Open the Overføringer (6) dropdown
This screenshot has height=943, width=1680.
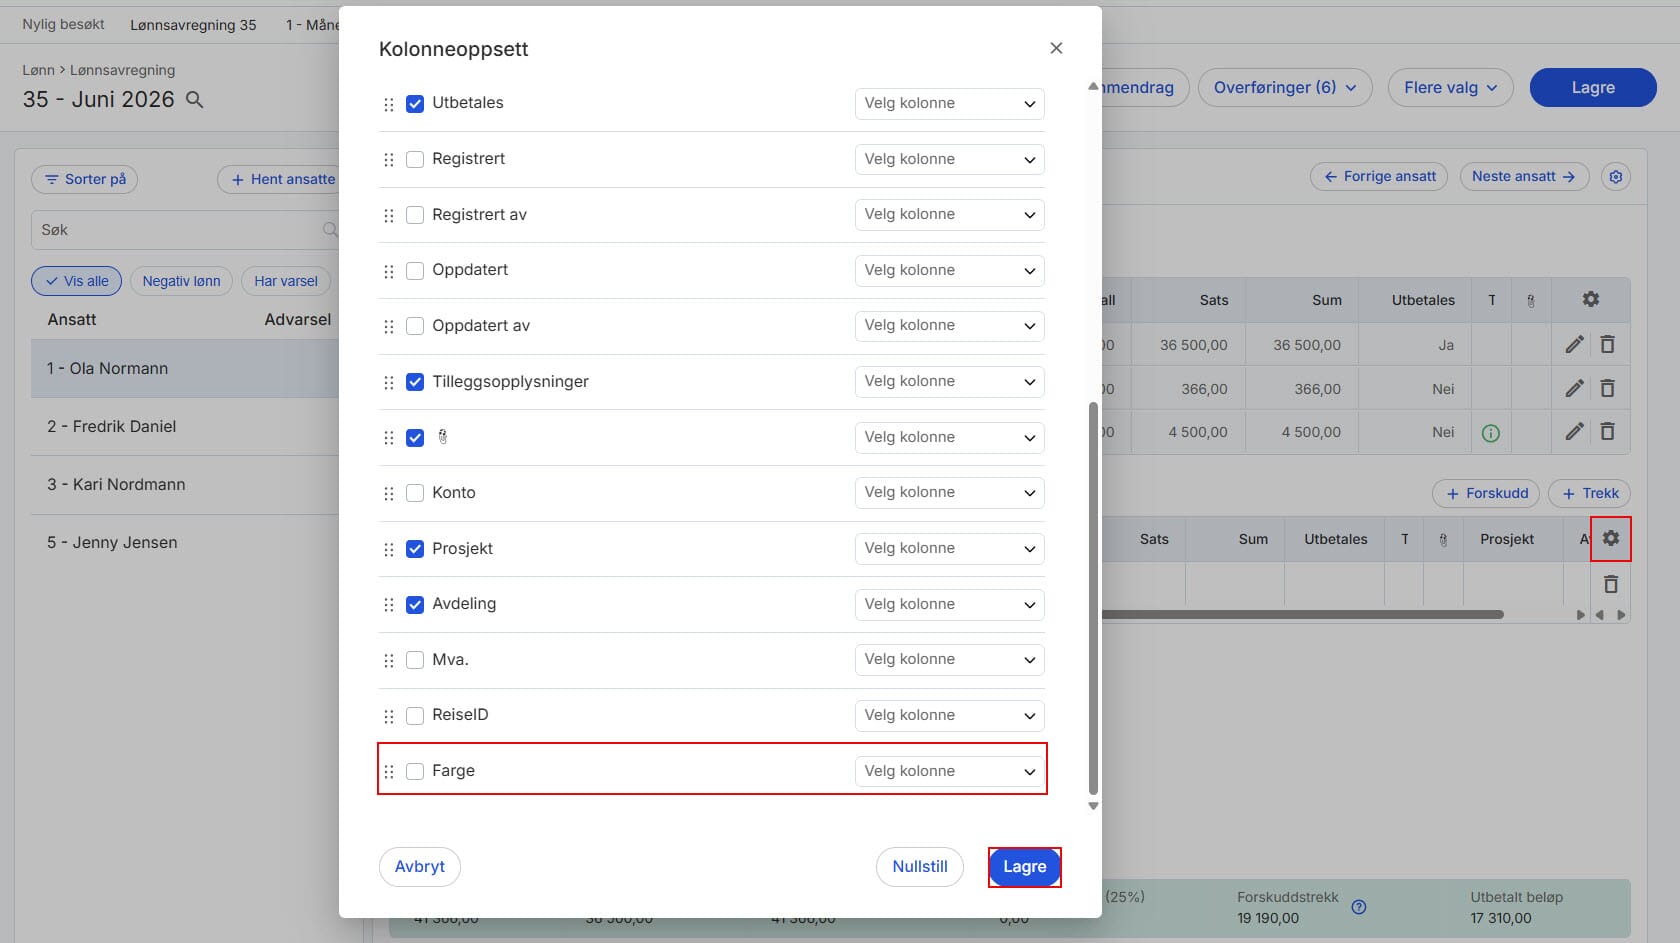click(1285, 87)
